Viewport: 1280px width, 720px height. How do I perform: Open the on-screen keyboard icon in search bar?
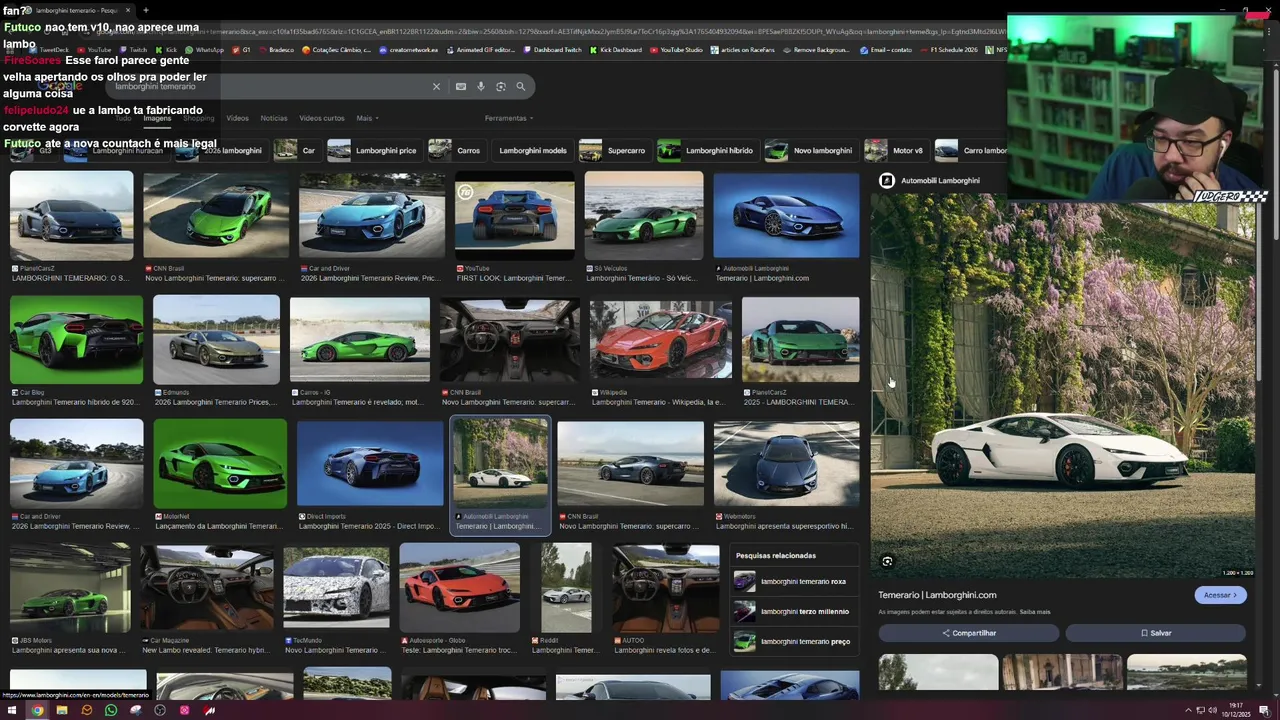click(461, 87)
